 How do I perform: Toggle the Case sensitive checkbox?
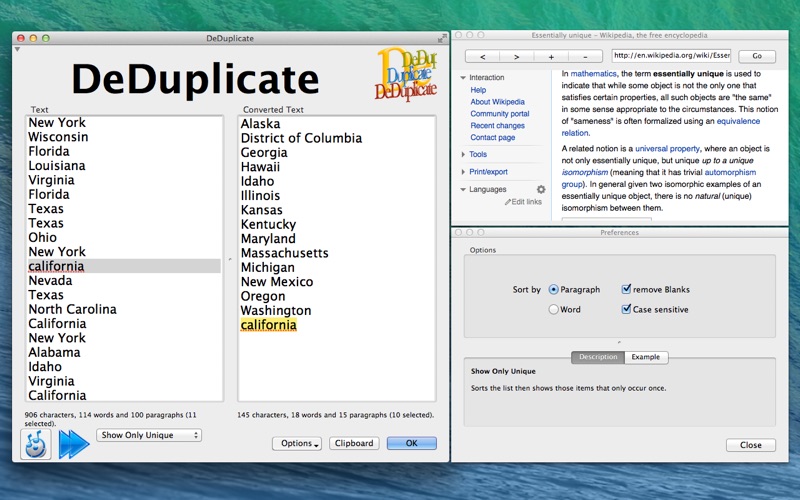click(x=626, y=309)
